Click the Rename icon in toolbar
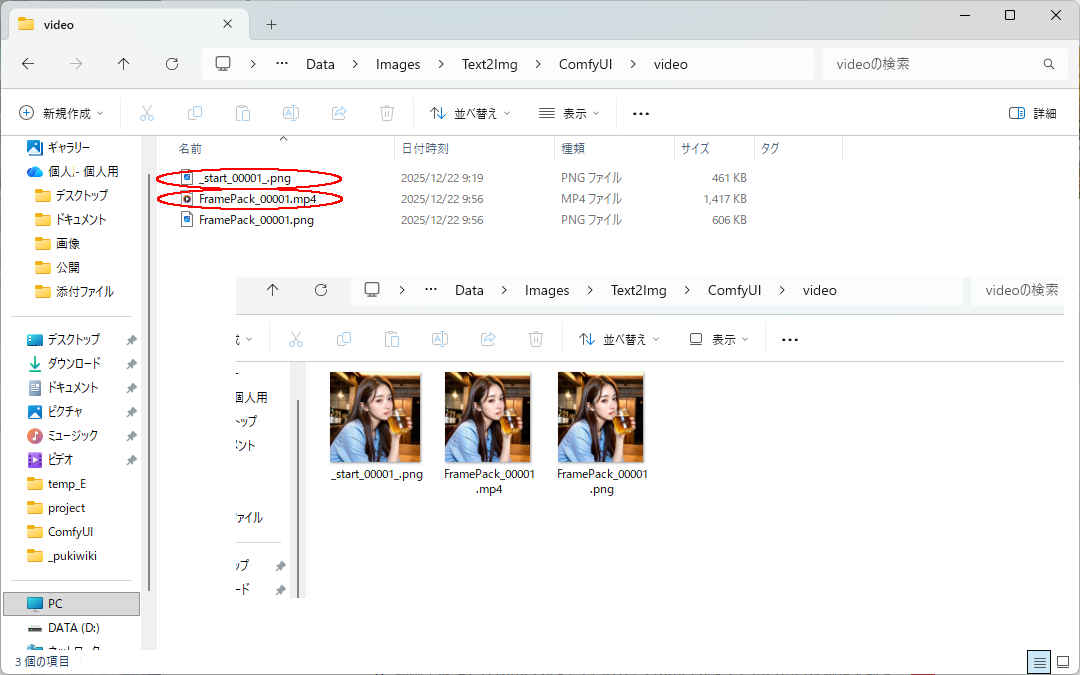Screen dimensions: 1080x675 (291, 113)
